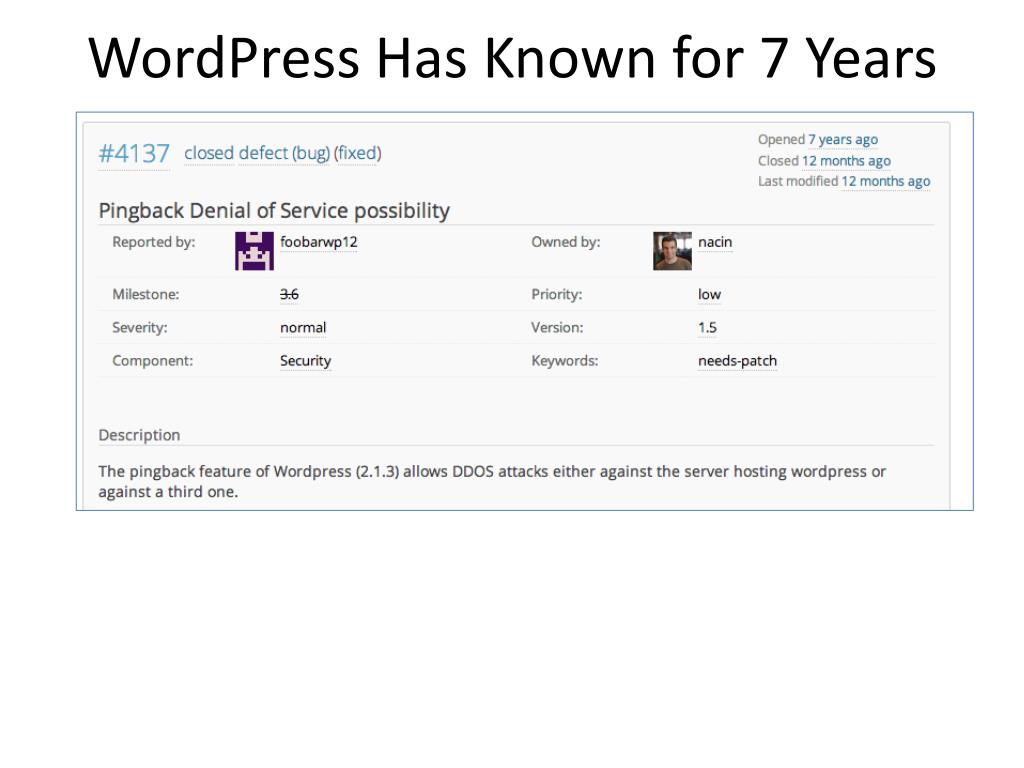Filter by severity 'normal'
The image size is (1024, 768).
[x=303, y=328]
